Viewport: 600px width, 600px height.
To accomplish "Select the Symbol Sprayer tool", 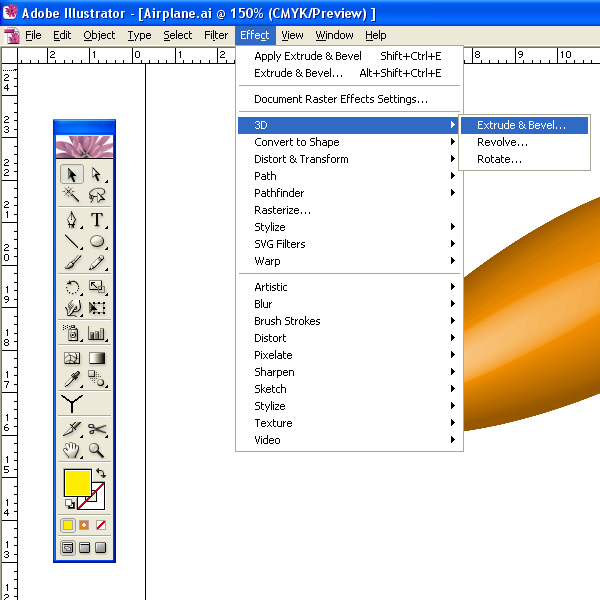I will (x=72, y=333).
